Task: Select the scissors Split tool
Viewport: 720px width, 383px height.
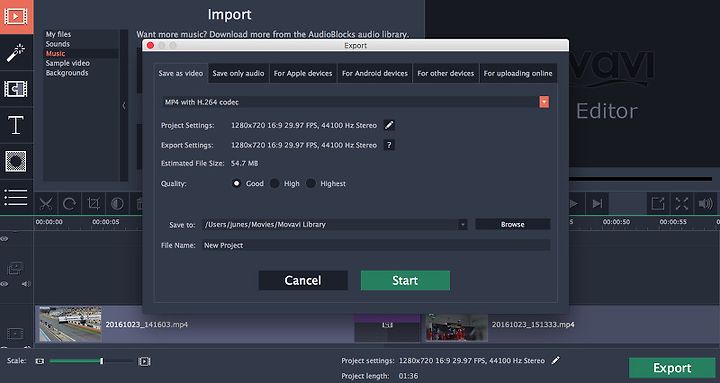Action: click(45, 203)
